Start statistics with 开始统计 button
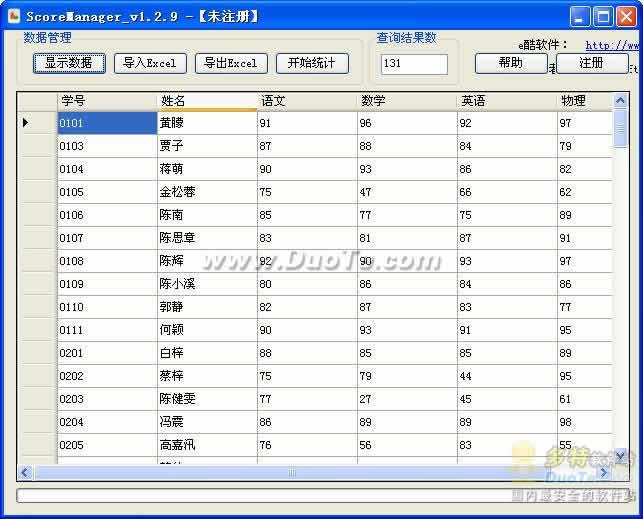Screen dimensions: 643x519 coord(312,63)
